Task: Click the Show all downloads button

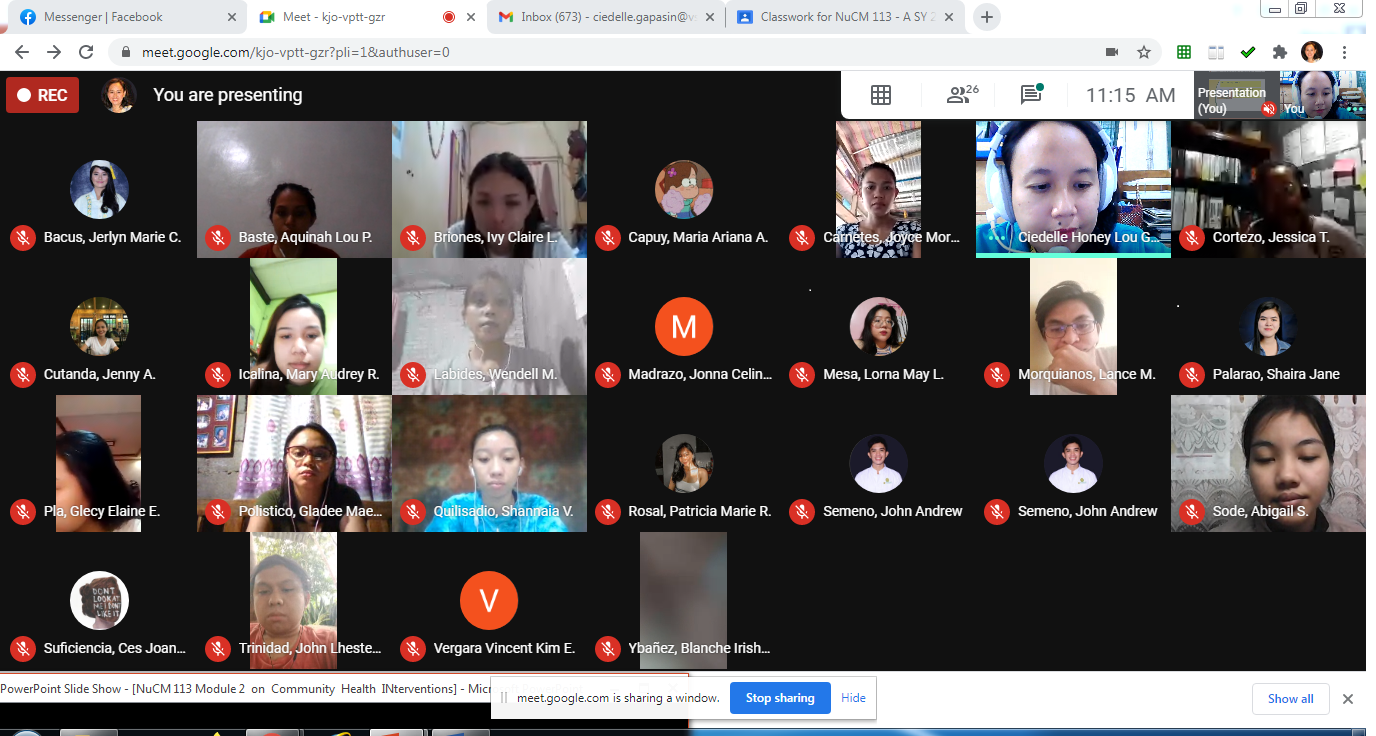Action: [1290, 699]
